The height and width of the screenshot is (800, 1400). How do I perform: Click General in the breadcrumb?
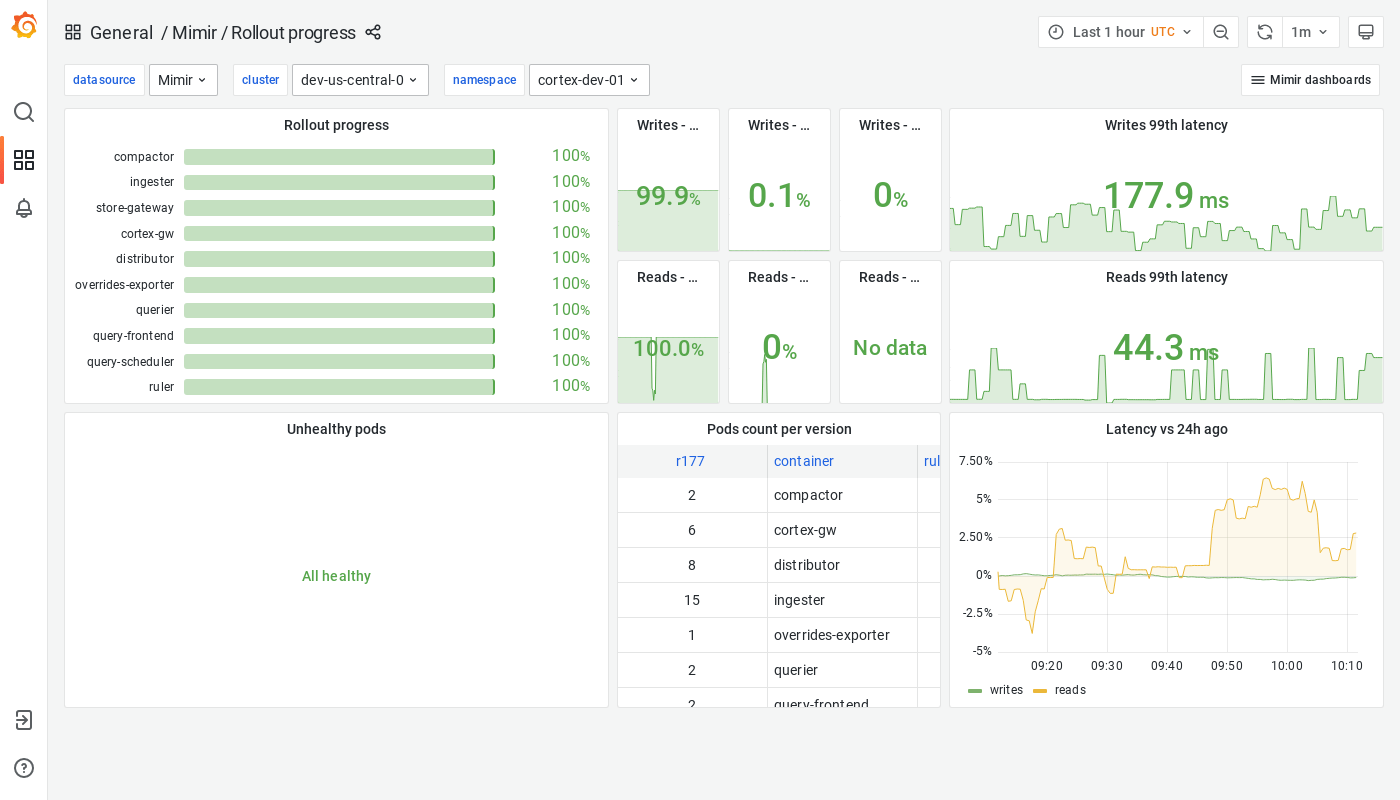click(x=121, y=32)
